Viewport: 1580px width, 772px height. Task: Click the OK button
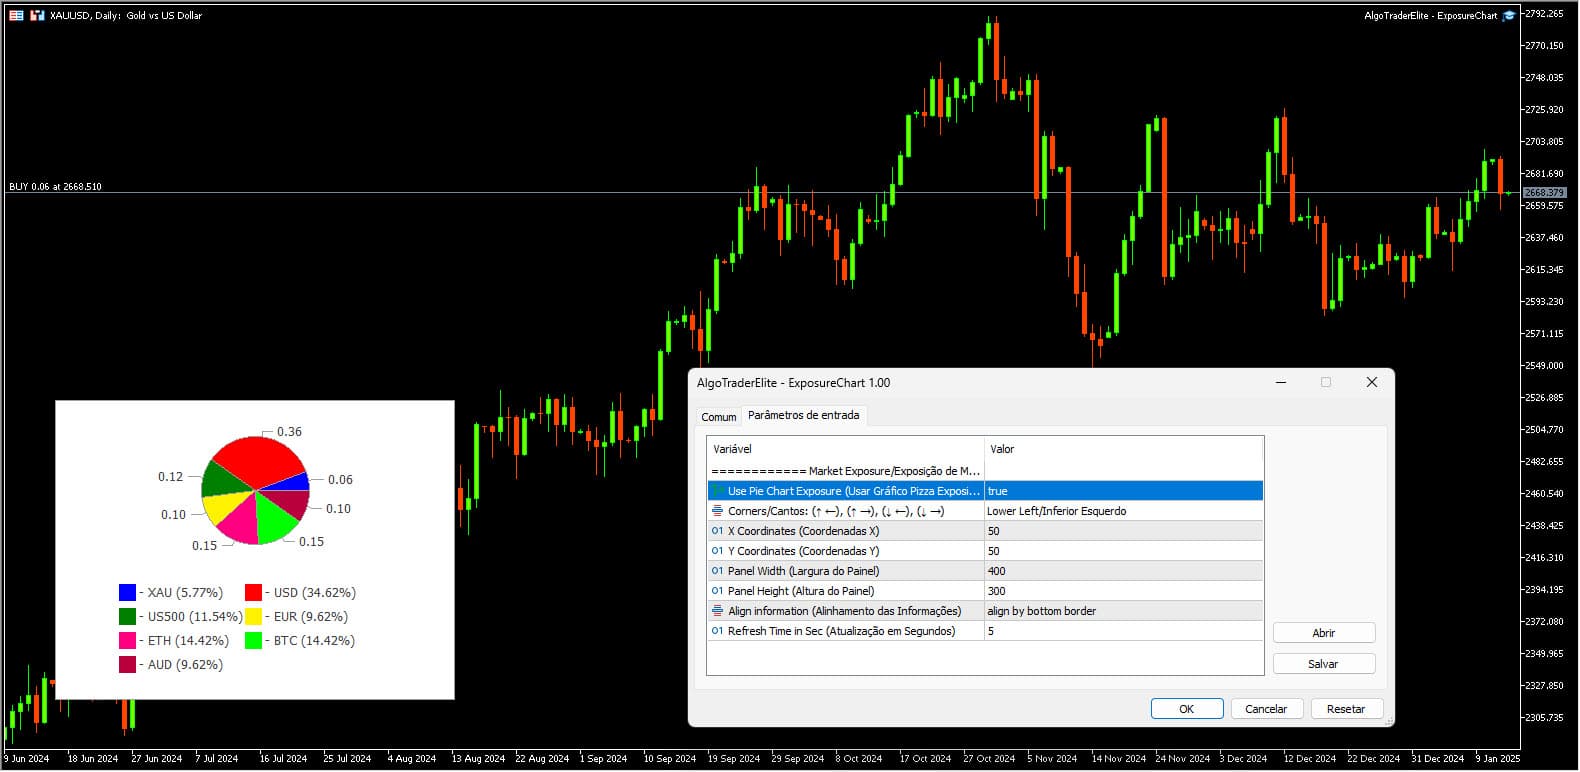click(1186, 709)
